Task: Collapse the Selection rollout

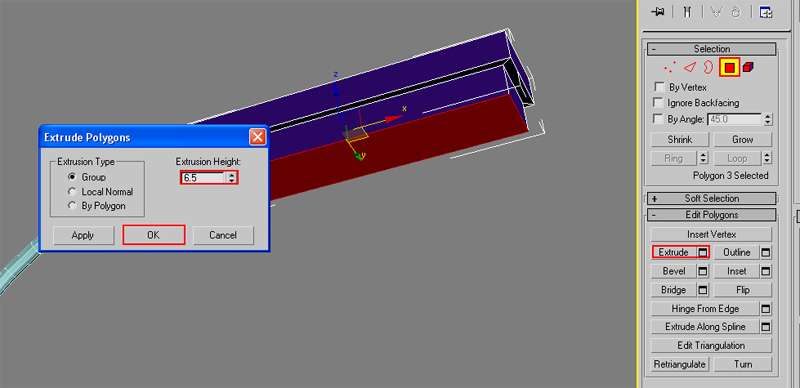Action: (712, 49)
